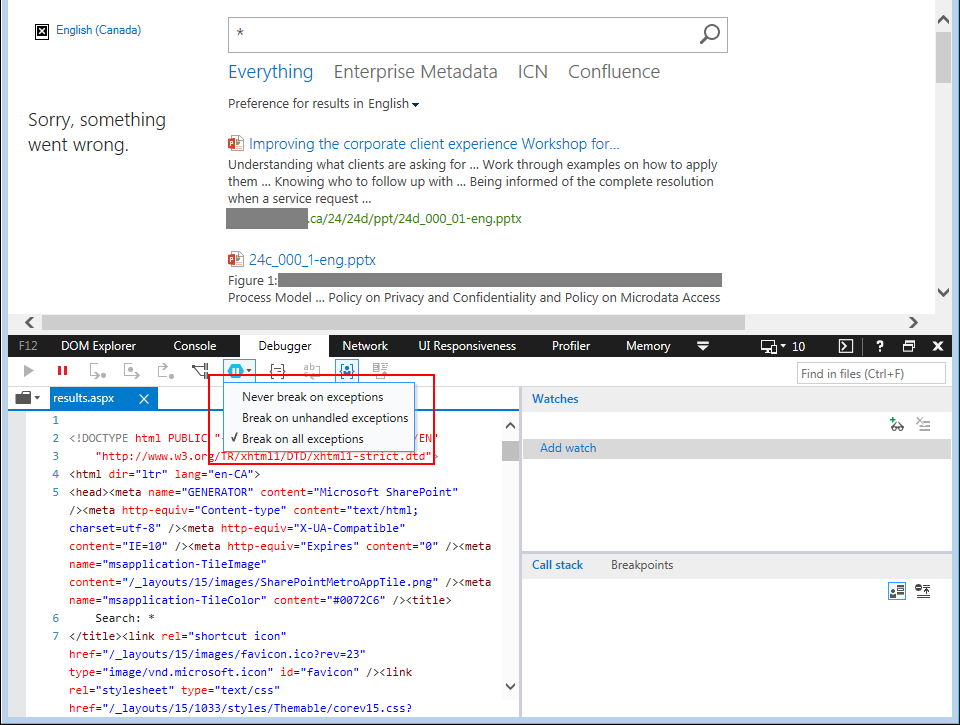Open the console toggle icon in F12 header

tap(846, 346)
